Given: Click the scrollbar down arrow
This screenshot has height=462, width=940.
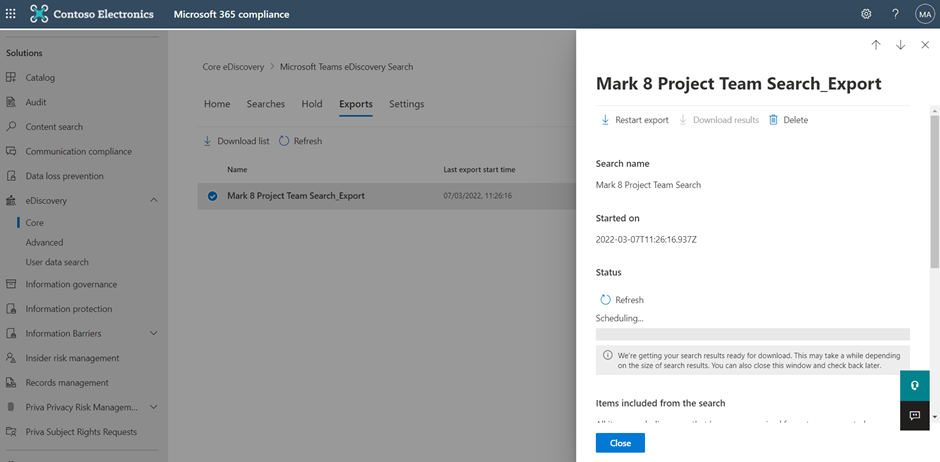Looking at the screenshot, I should (x=935, y=415).
